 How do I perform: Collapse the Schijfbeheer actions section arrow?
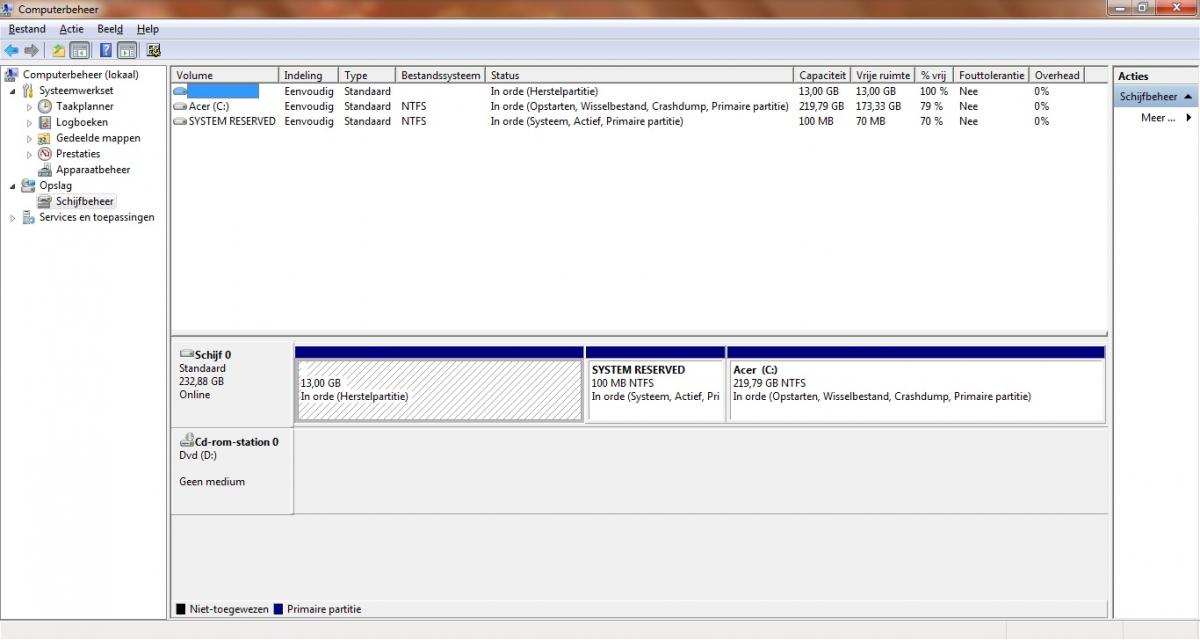tap(1187, 97)
